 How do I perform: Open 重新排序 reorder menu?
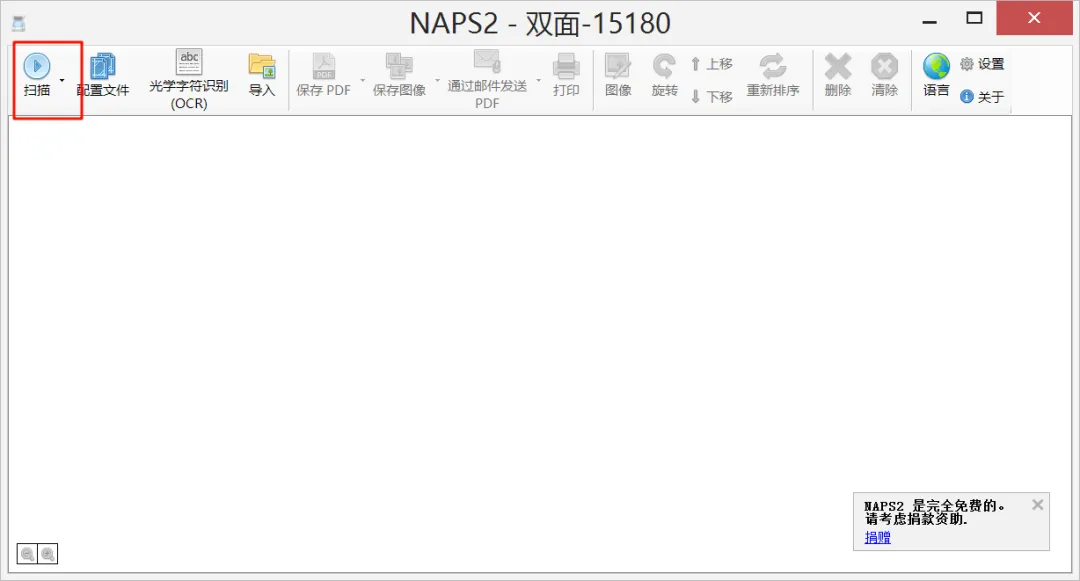(773, 75)
